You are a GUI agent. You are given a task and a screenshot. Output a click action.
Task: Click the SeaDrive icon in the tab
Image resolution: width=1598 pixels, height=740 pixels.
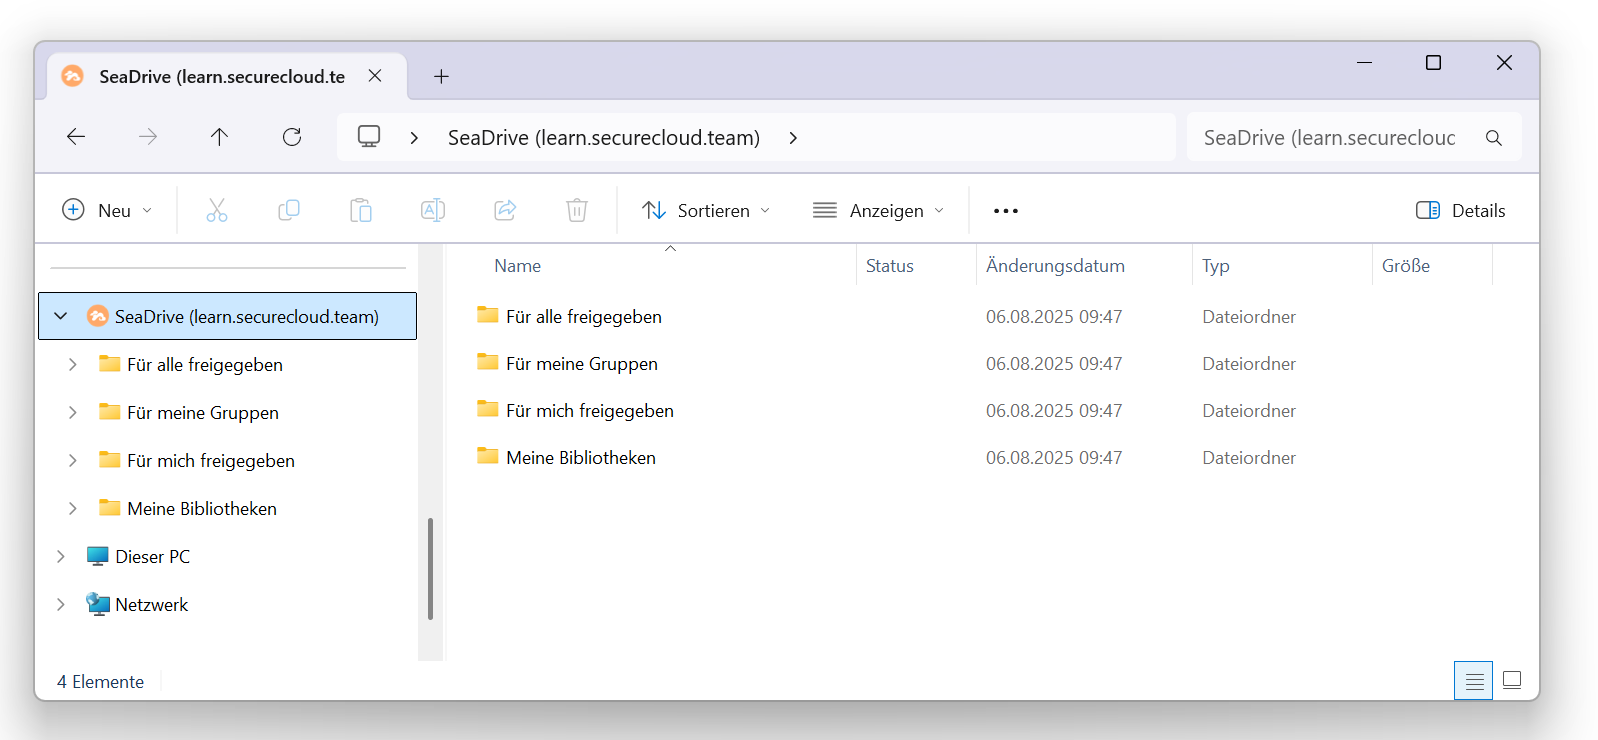[73, 76]
